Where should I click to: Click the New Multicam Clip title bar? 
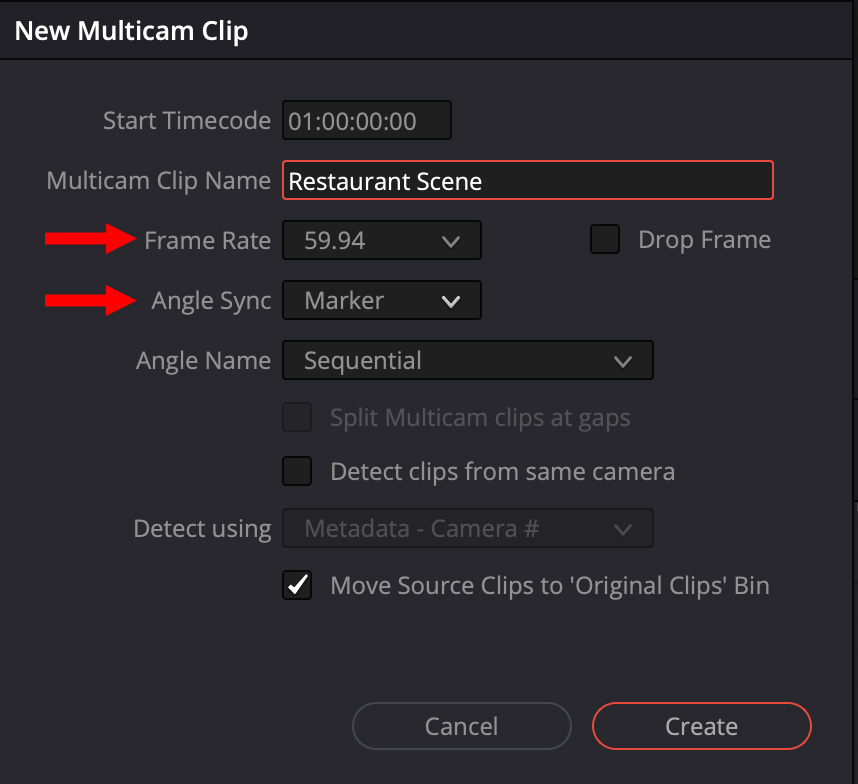(427, 30)
